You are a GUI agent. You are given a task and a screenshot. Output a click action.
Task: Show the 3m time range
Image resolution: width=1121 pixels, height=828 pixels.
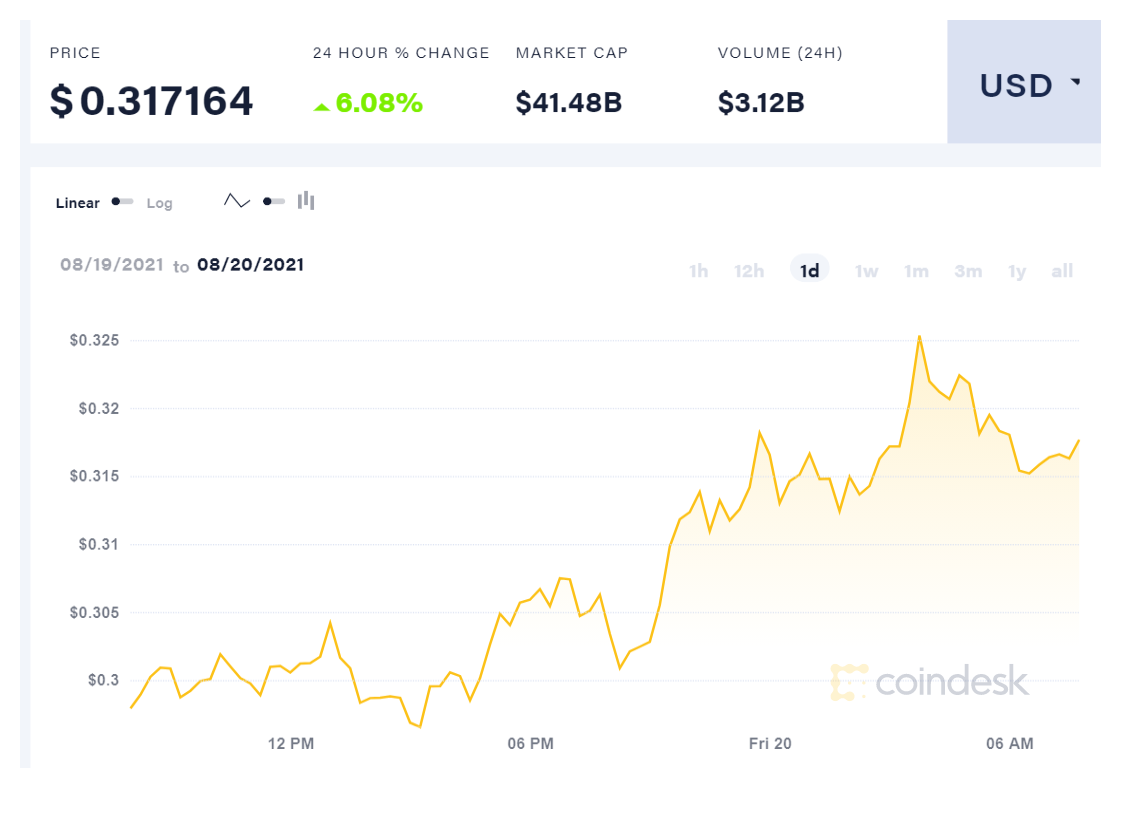tap(968, 271)
